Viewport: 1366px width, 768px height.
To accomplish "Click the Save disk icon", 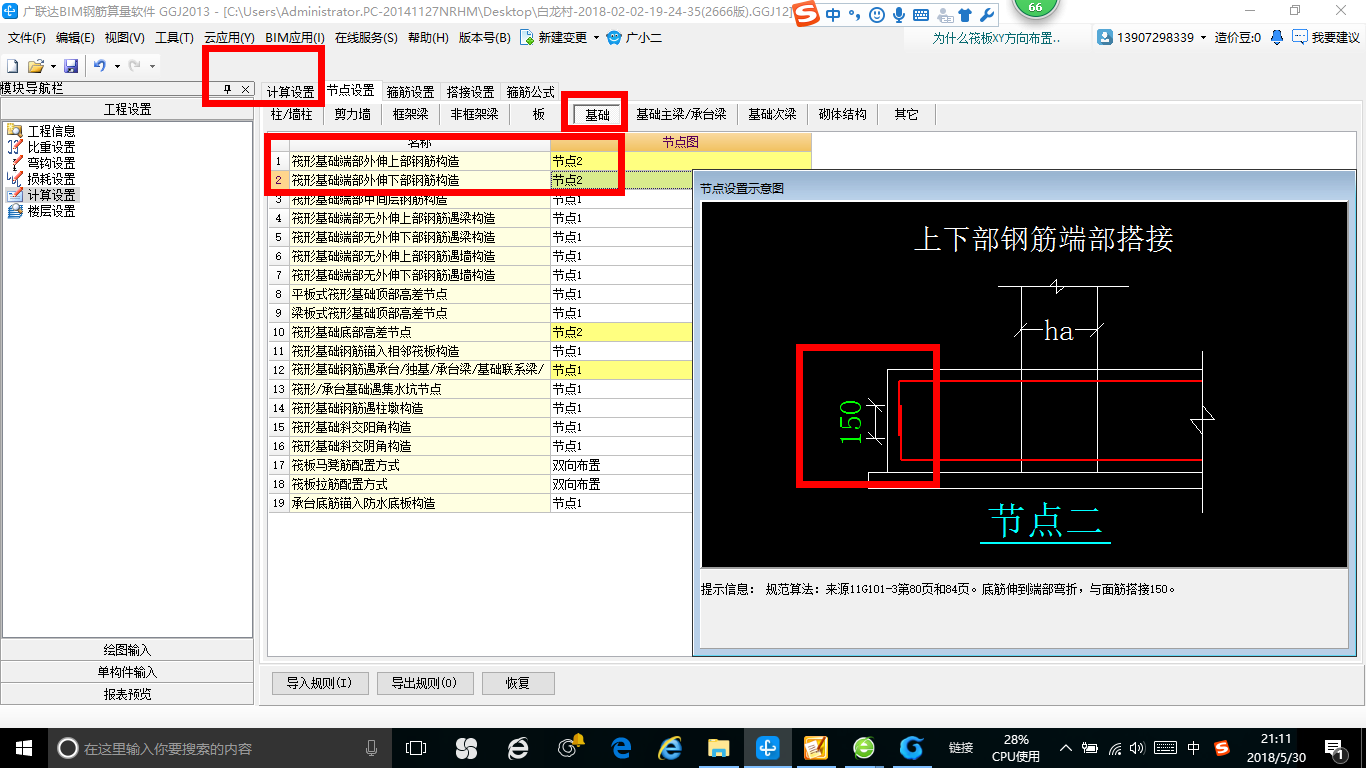I will point(71,66).
